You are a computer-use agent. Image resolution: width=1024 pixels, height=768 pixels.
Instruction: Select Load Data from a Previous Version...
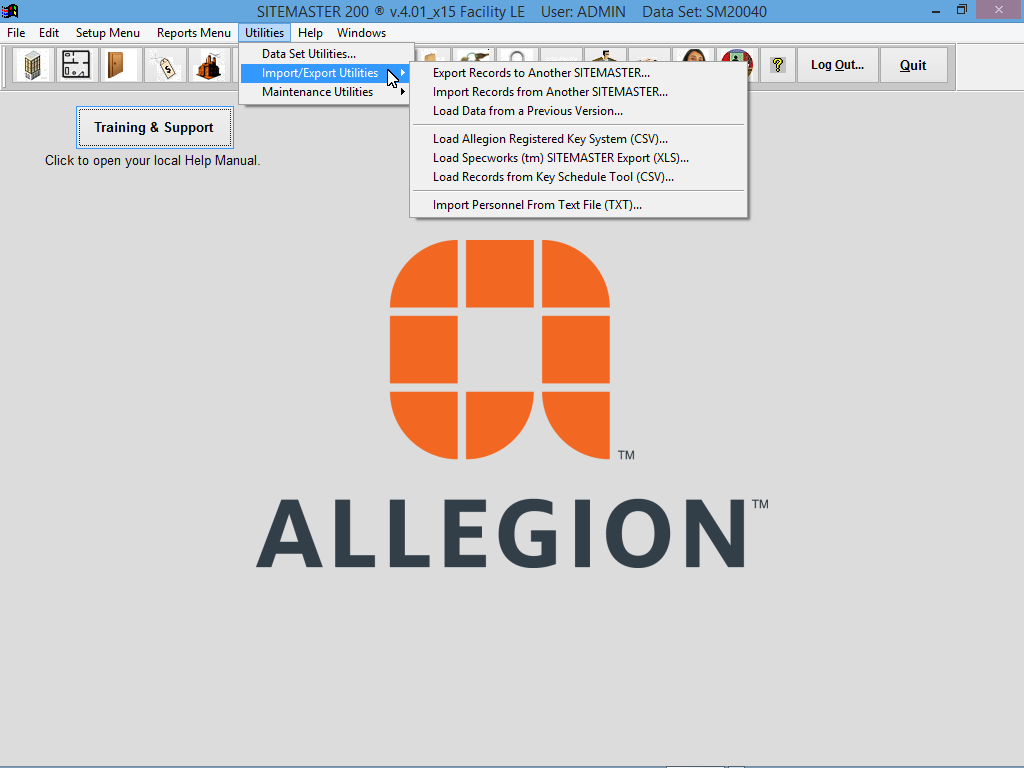coord(579,110)
